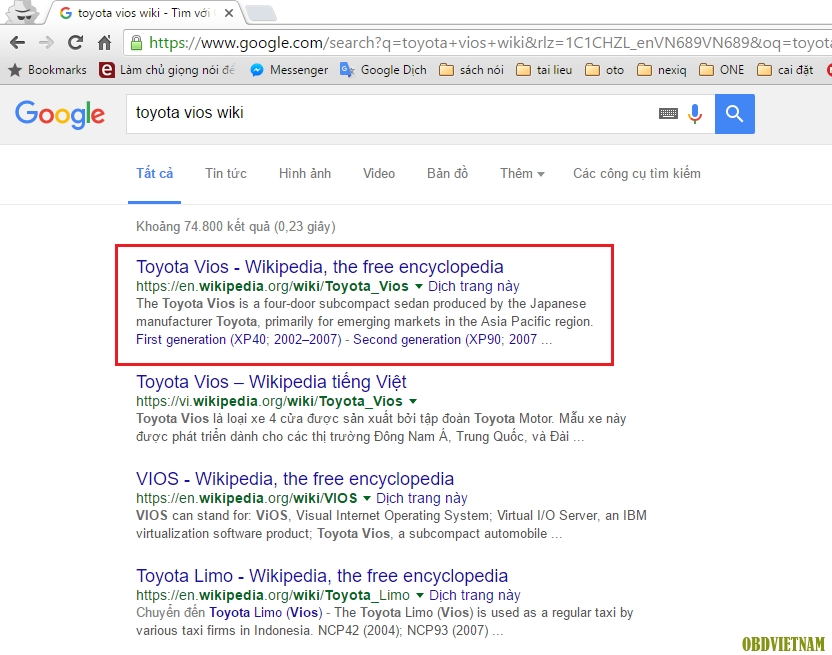Viewport: 832px width, 655px height.
Task: Open the 'tai lieu' bookmark folder
Action: 544,70
